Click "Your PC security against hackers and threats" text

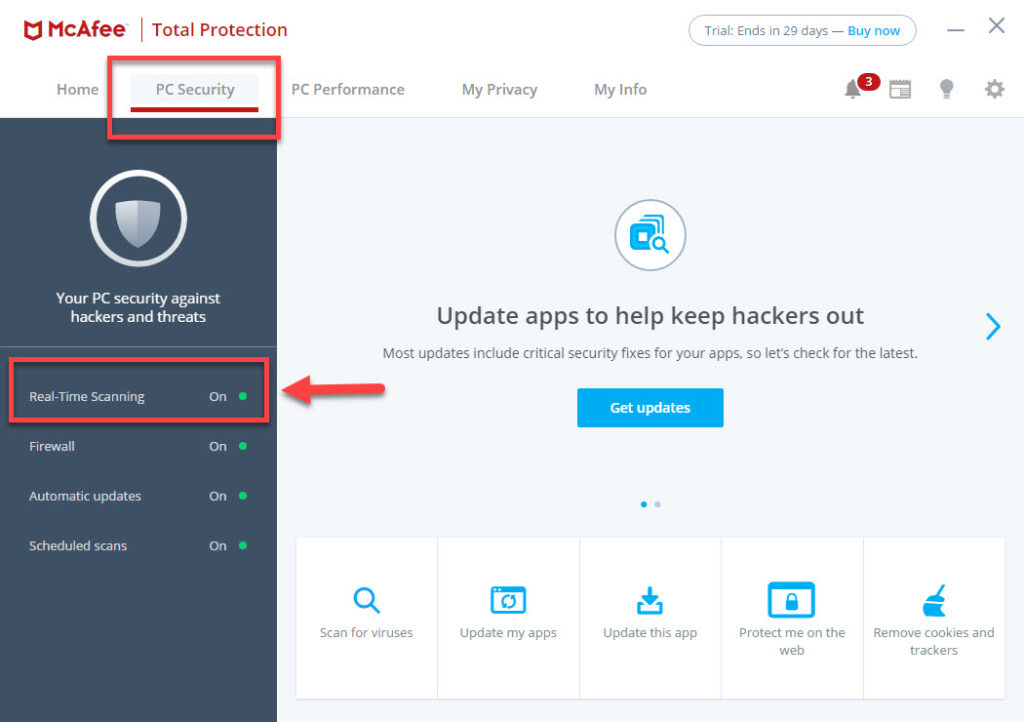[x=138, y=307]
